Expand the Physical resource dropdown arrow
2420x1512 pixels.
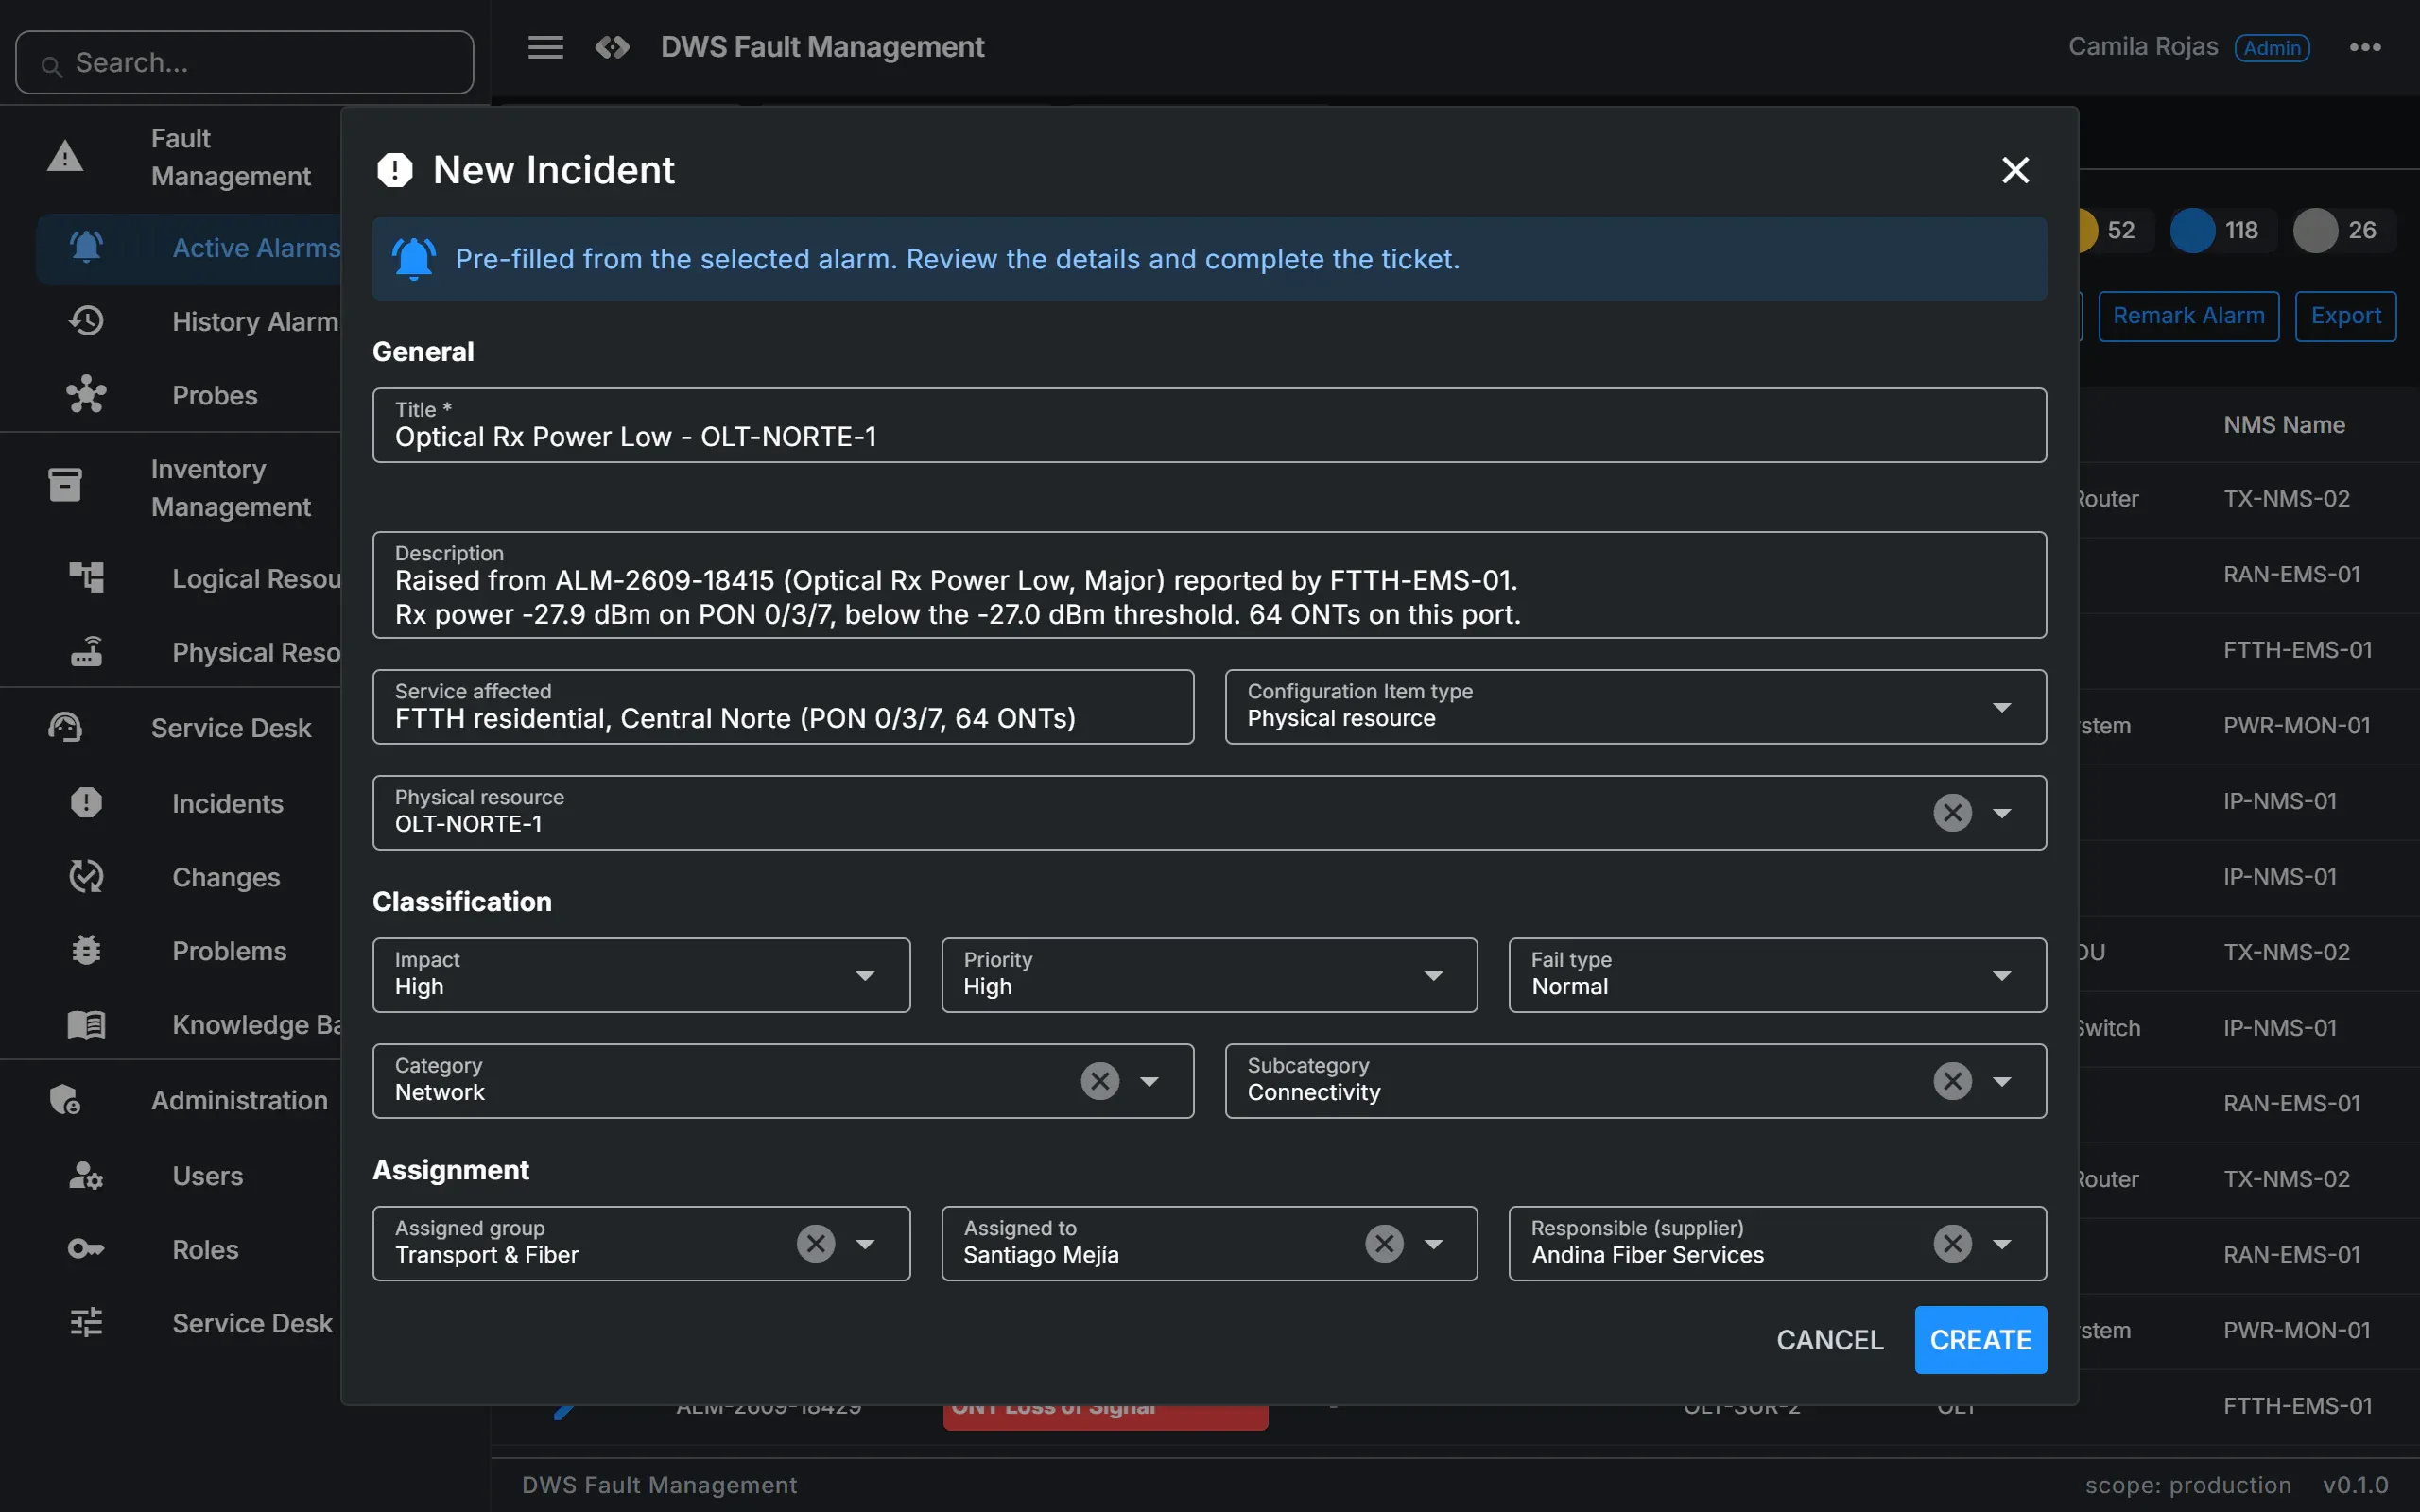(x=2001, y=813)
